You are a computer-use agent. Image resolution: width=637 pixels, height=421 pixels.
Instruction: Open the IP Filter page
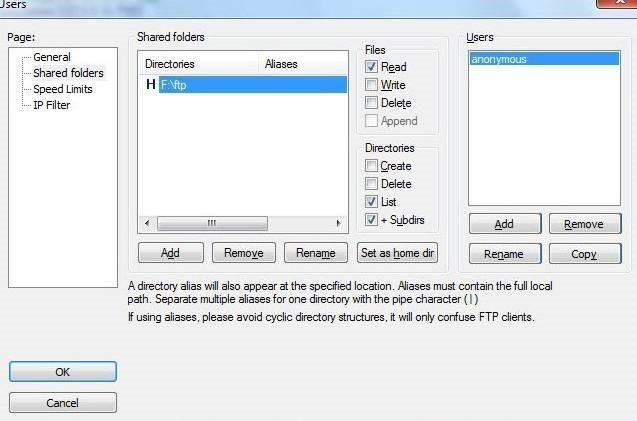[x=53, y=105]
